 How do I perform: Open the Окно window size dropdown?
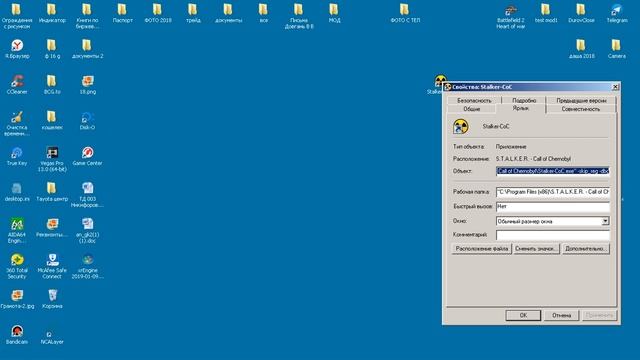point(605,221)
